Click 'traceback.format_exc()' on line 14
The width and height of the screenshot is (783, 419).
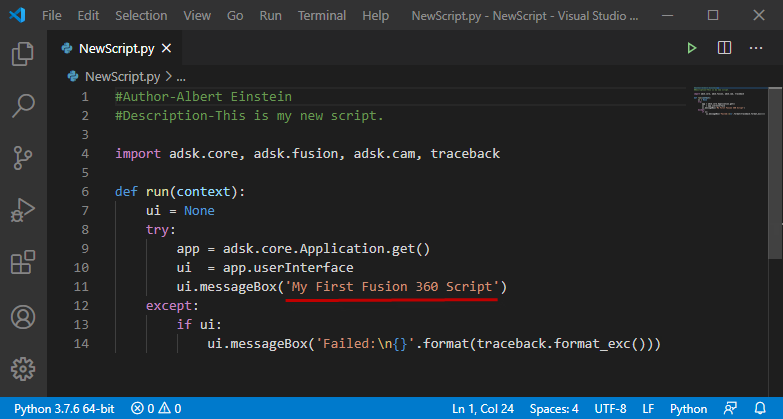(x=564, y=344)
